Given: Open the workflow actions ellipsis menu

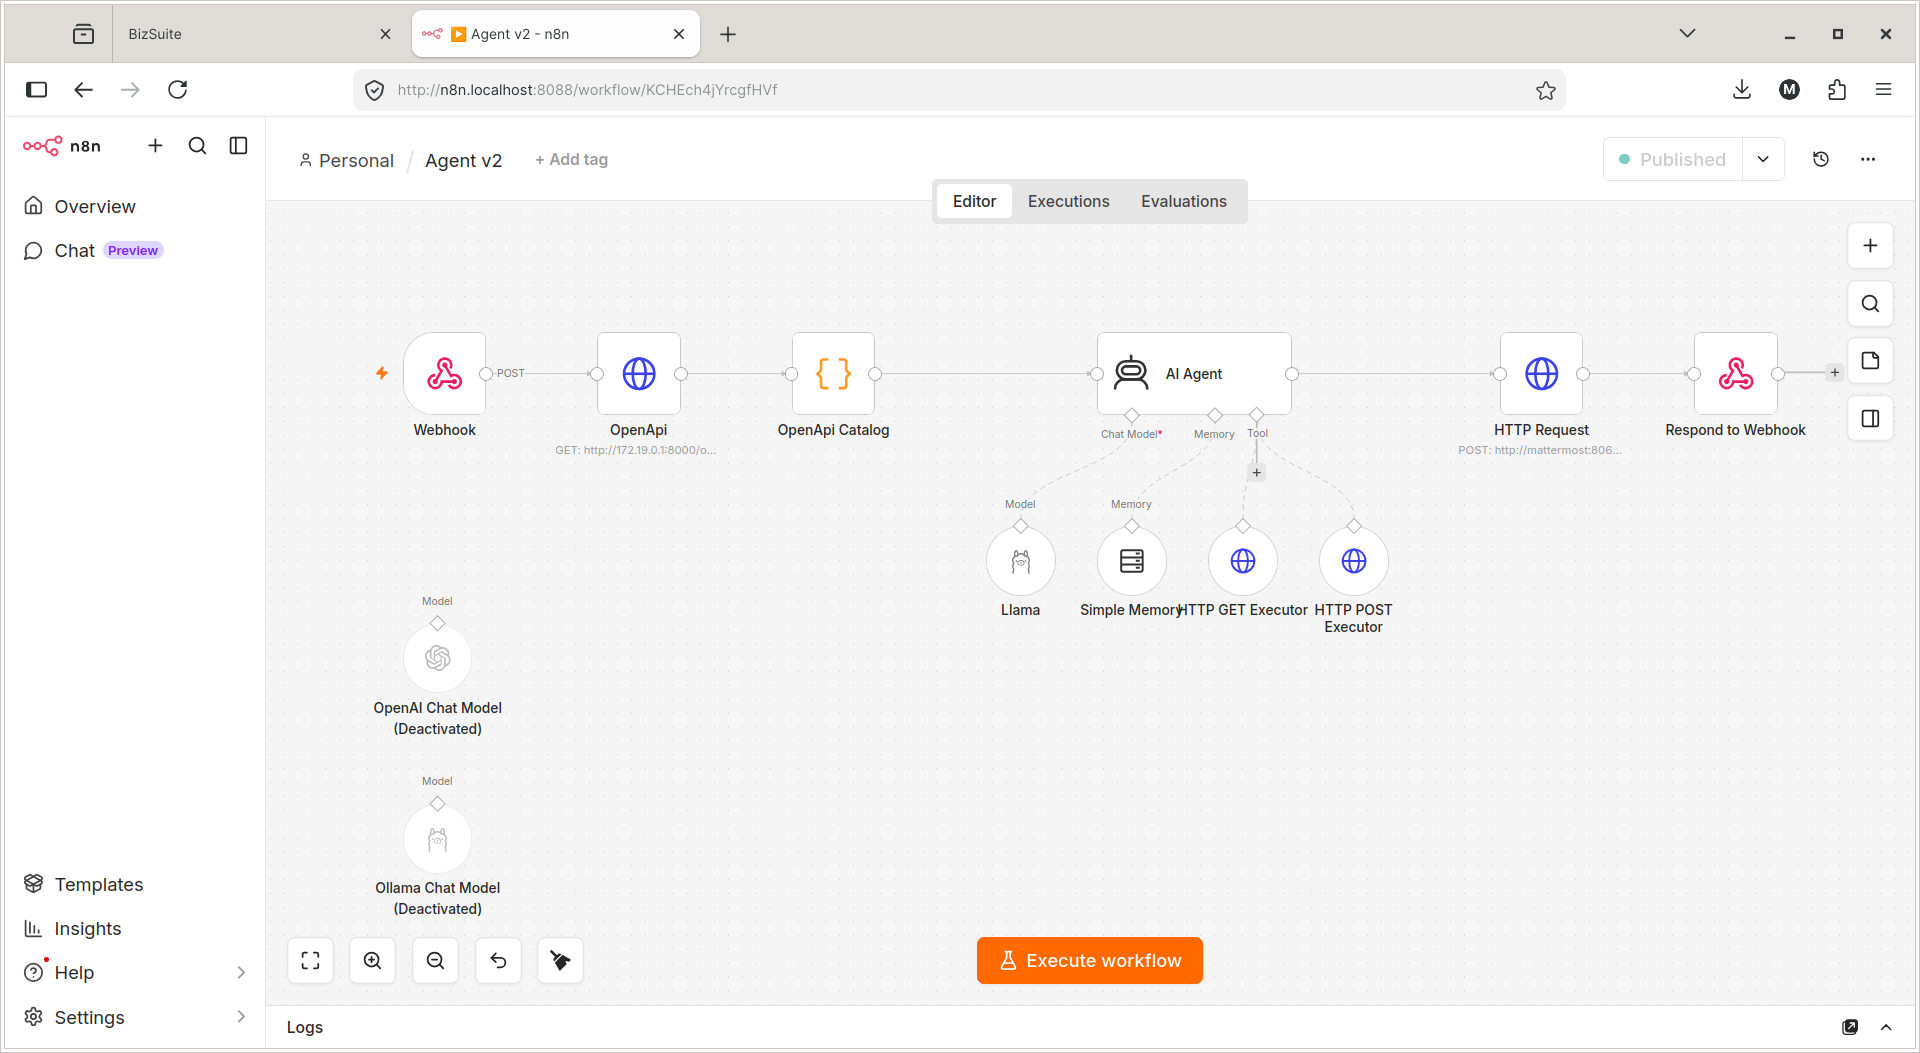Looking at the screenshot, I should 1868,159.
